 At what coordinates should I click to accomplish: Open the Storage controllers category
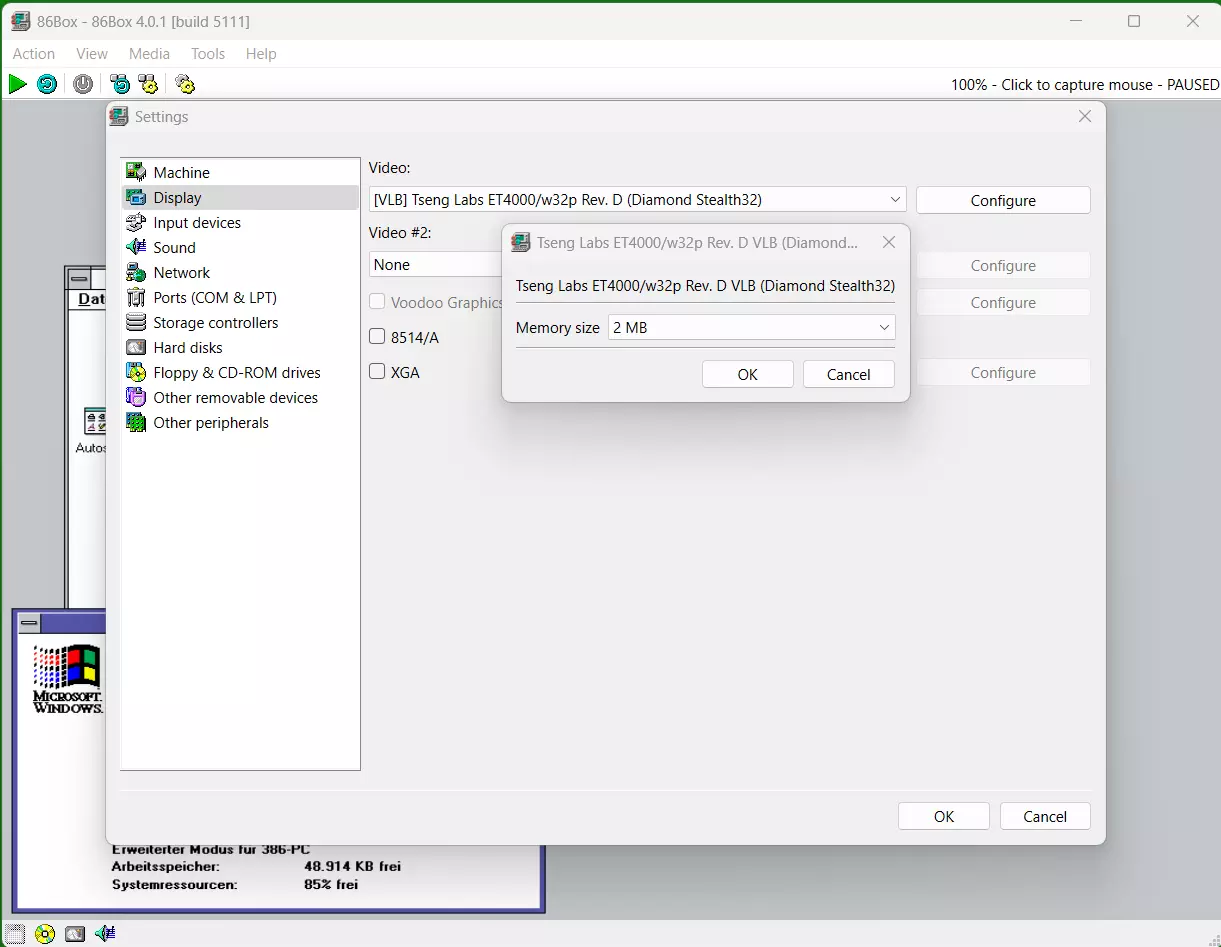click(x=240, y=322)
